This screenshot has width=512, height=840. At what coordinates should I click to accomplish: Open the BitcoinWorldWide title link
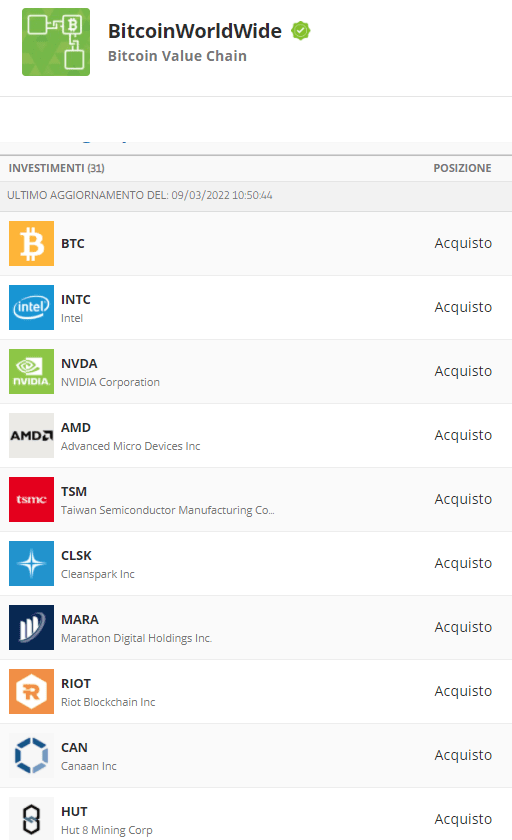tap(195, 31)
